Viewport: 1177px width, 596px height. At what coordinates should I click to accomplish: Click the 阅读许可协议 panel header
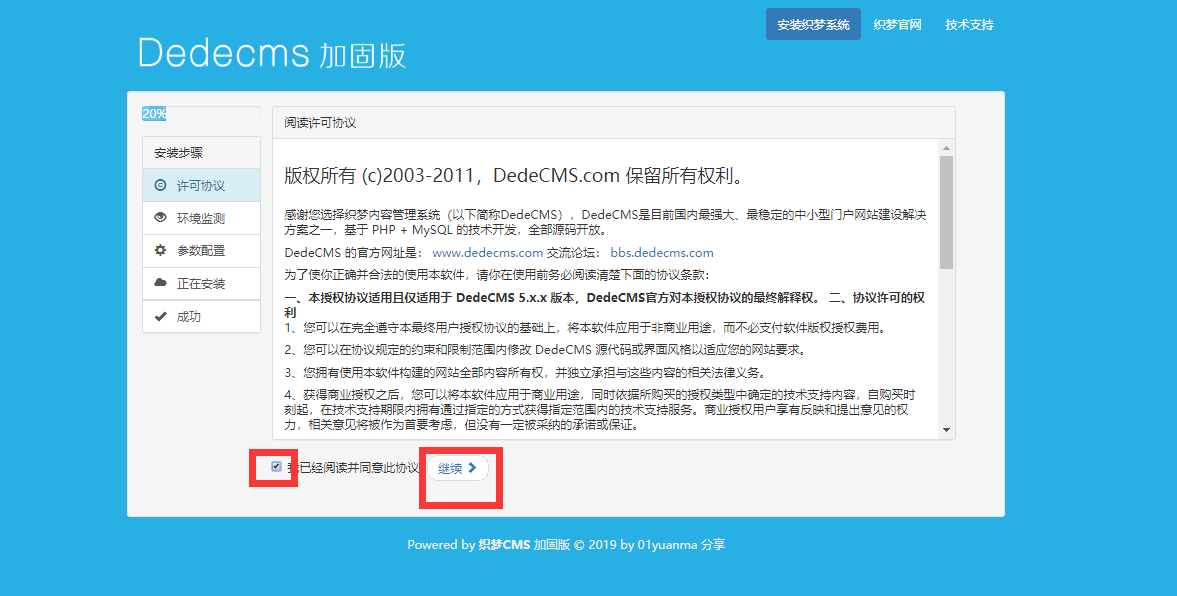tap(613, 123)
